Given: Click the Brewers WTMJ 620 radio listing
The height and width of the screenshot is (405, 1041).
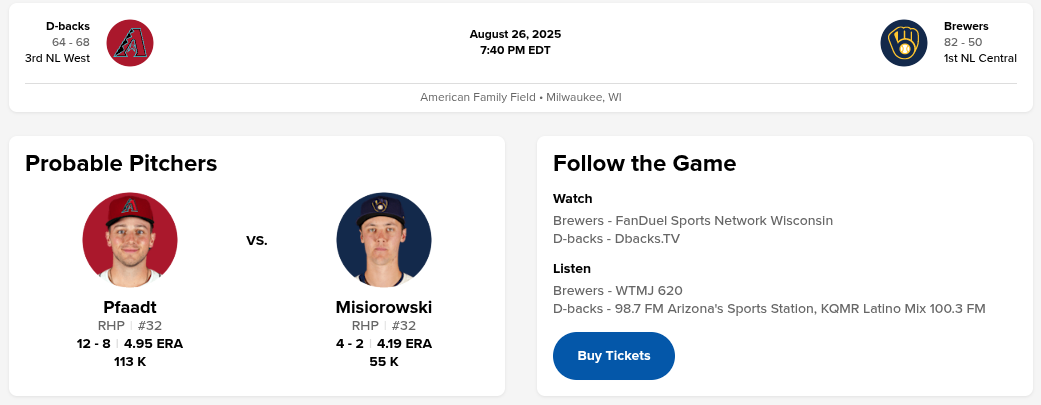Looking at the screenshot, I should [618, 290].
